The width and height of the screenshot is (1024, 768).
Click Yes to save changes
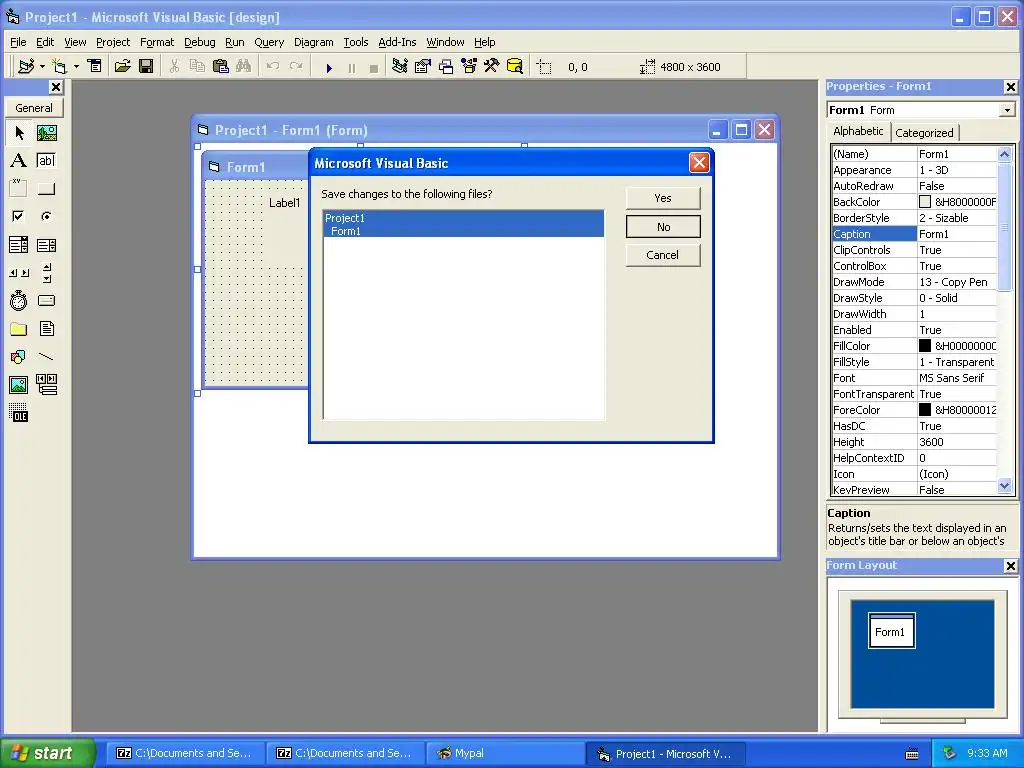click(x=663, y=198)
